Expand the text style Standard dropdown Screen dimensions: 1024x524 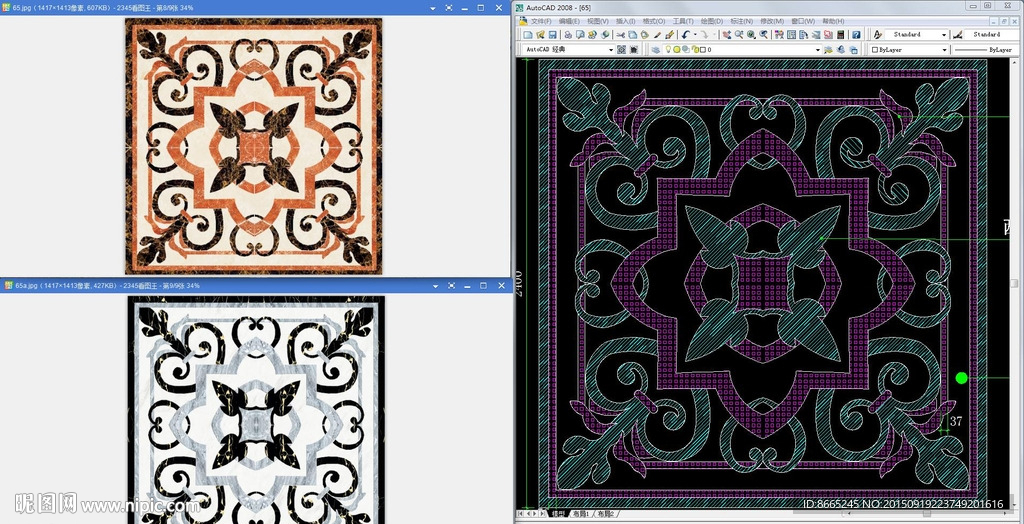(x=944, y=35)
